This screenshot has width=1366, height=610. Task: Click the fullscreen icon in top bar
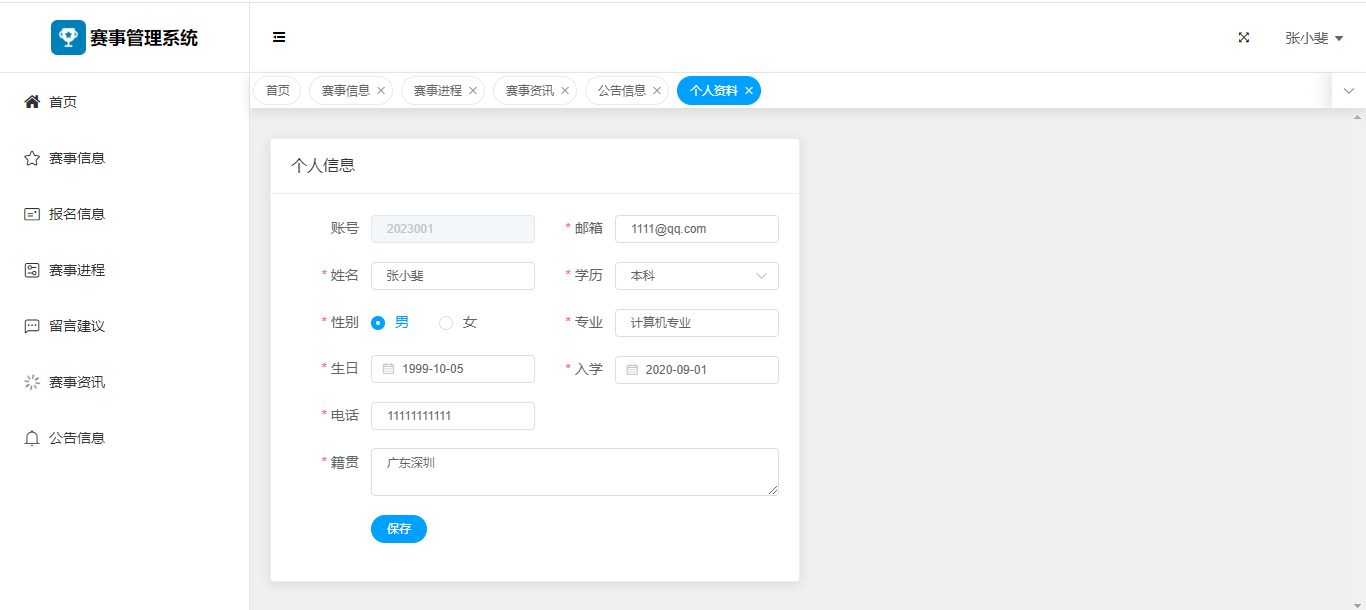pos(1244,38)
